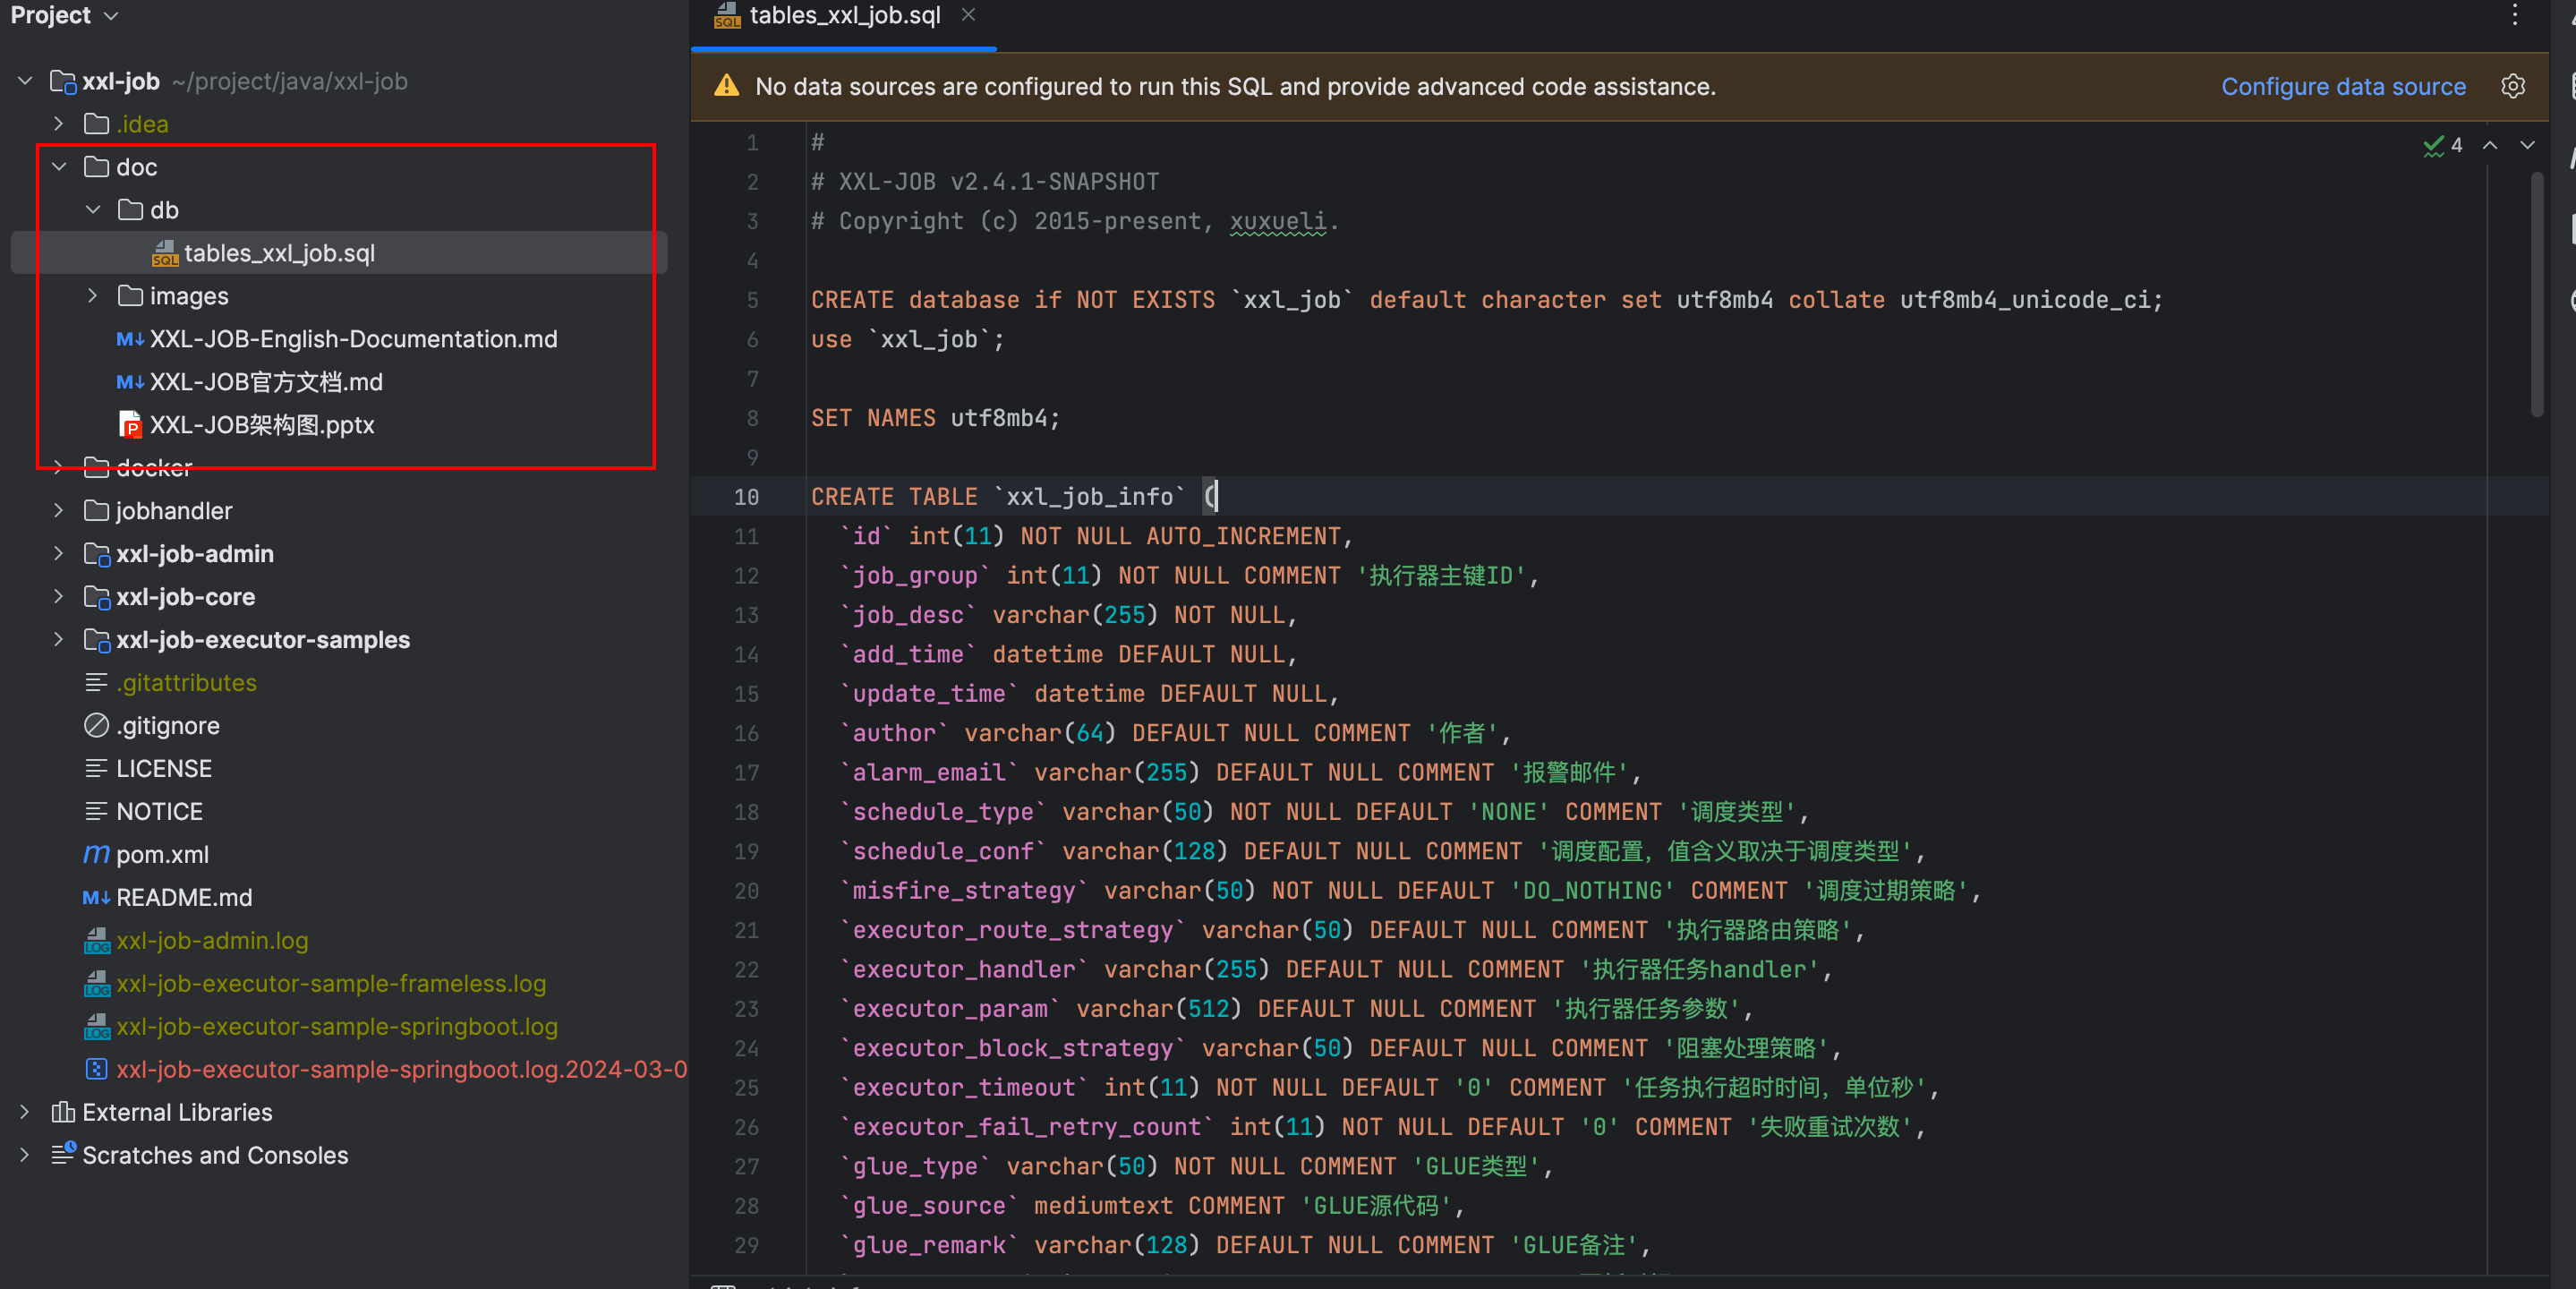Screen dimensions: 2576x1289
Task: Click the .idea folder icon
Action: click(97, 124)
